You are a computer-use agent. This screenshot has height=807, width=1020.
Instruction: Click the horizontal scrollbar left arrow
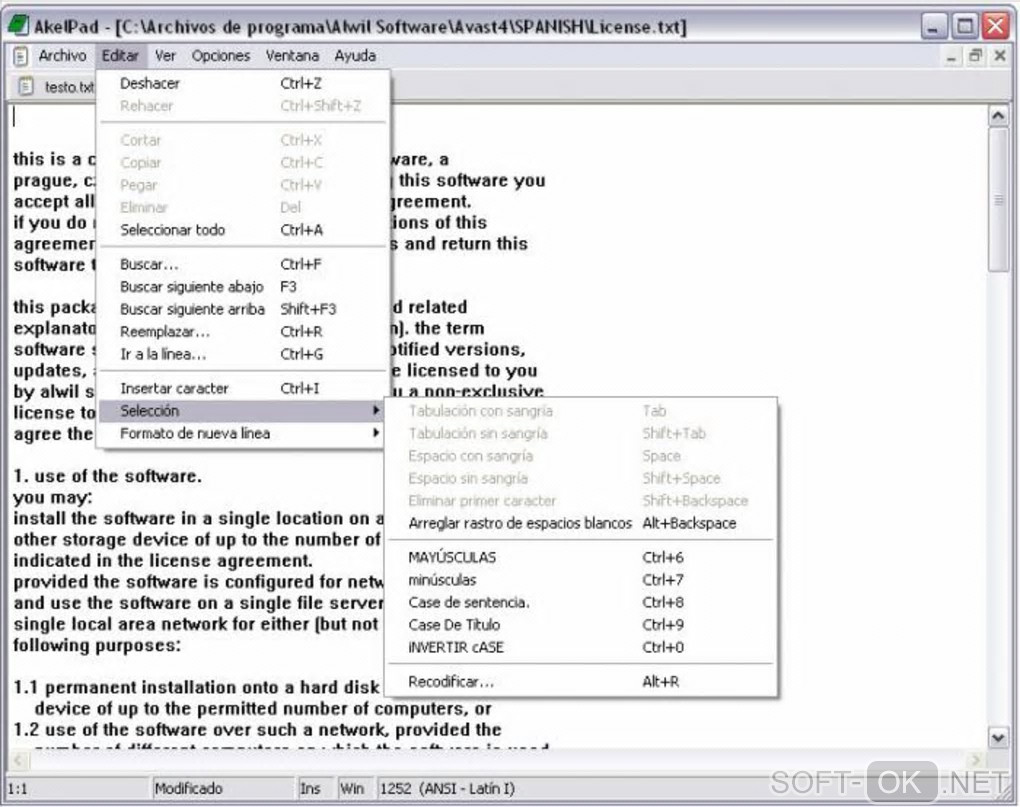(18, 760)
